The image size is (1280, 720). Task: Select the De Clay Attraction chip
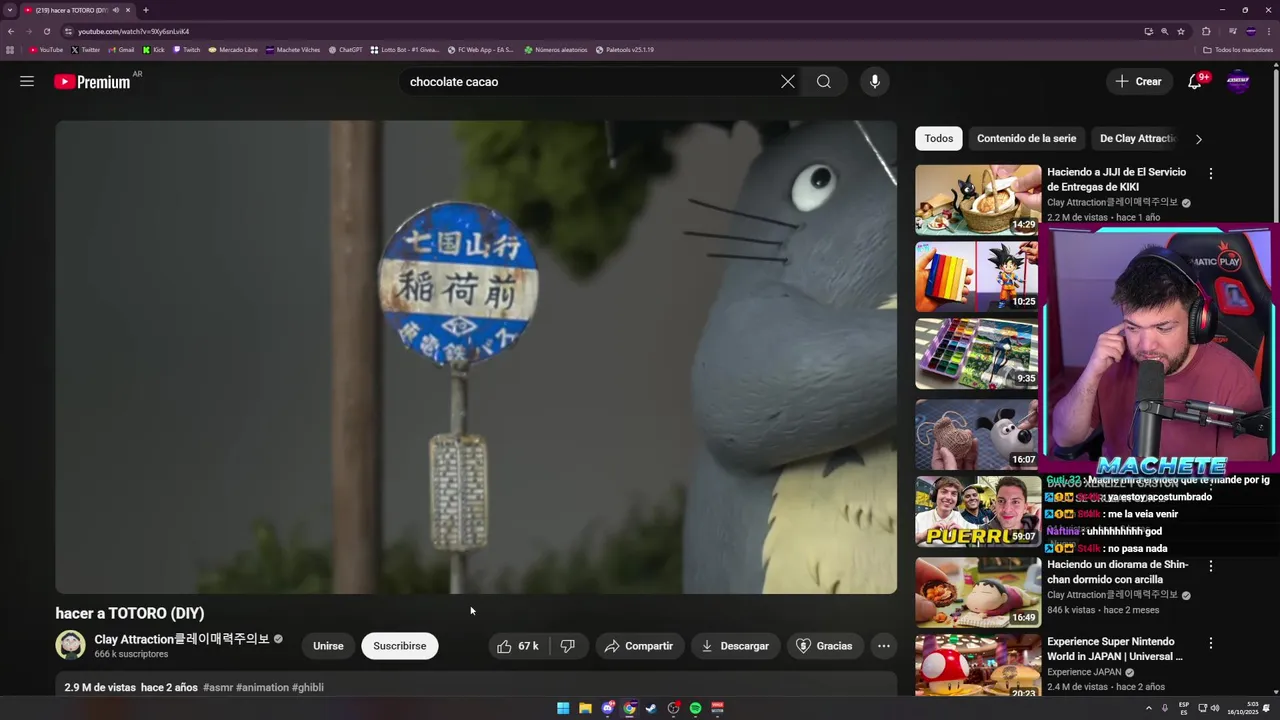coord(1137,139)
